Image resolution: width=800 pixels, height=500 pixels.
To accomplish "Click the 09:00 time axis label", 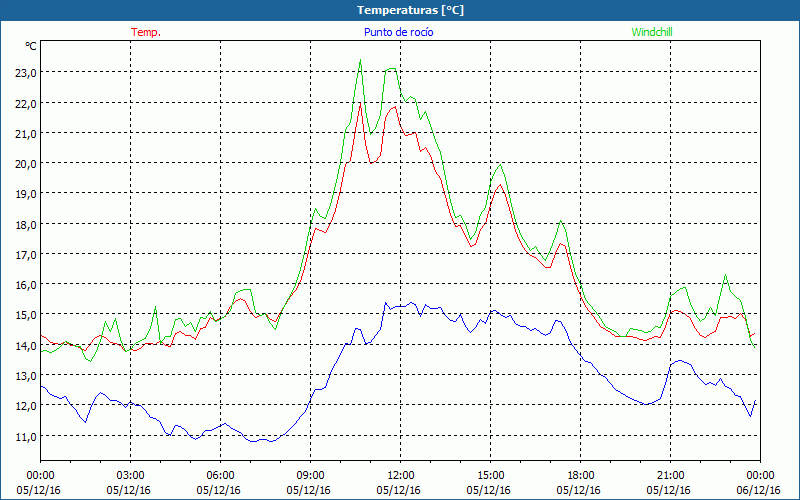I will [310, 476].
